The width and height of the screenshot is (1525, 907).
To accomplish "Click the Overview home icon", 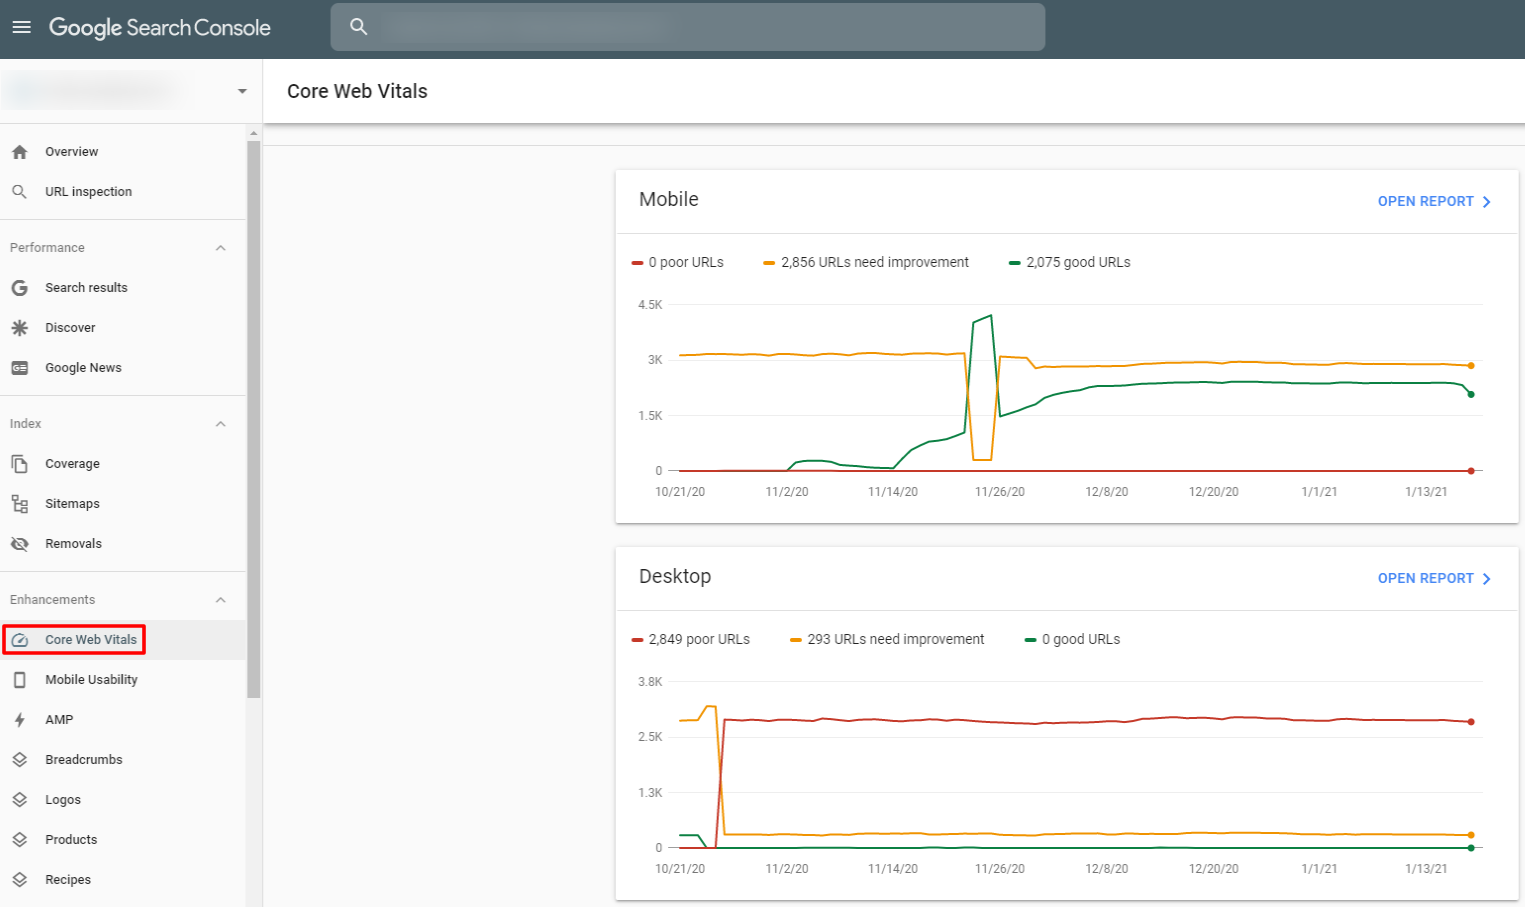I will point(19,152).
